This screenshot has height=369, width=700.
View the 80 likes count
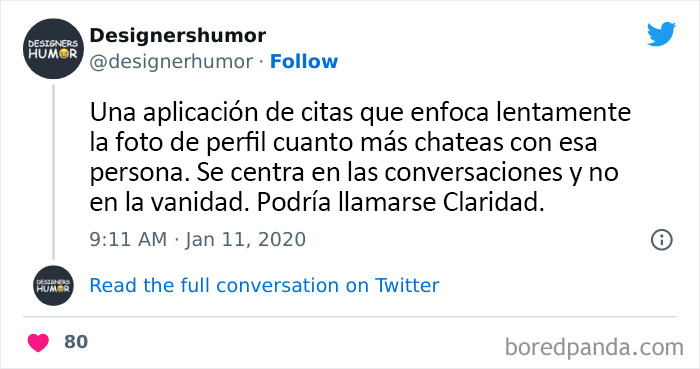tap(76, 342)
